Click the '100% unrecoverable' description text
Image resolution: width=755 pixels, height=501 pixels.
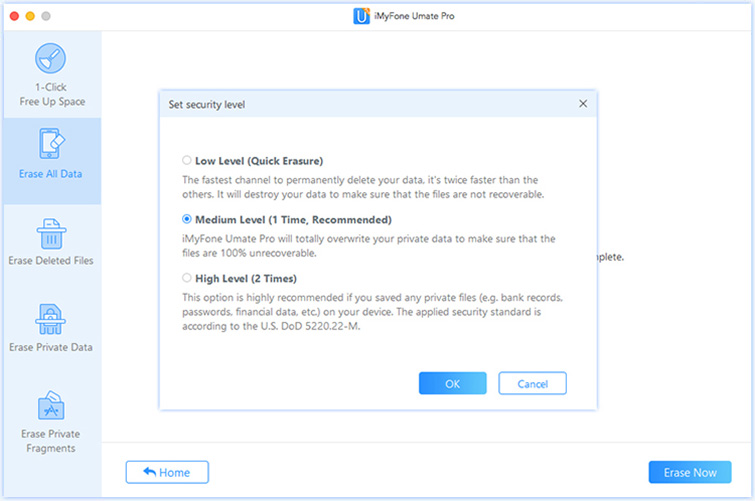(x=369, y=246)
